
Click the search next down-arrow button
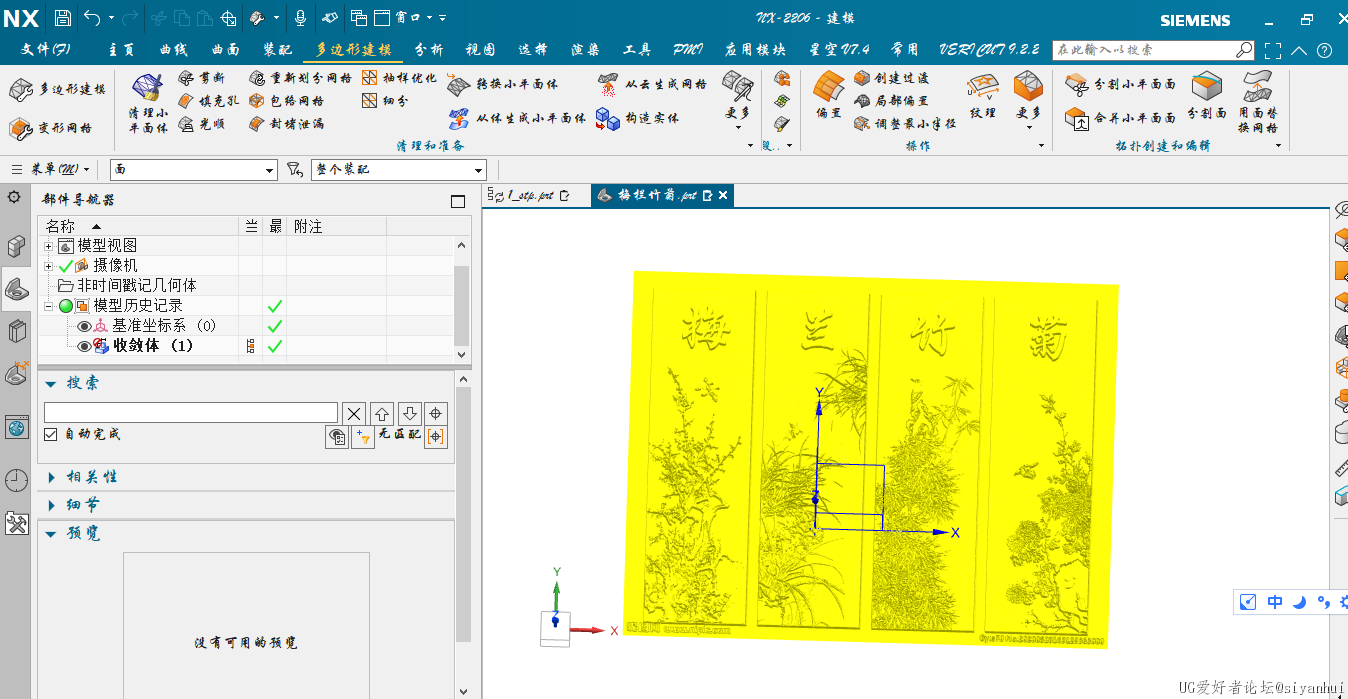[408, 413]
